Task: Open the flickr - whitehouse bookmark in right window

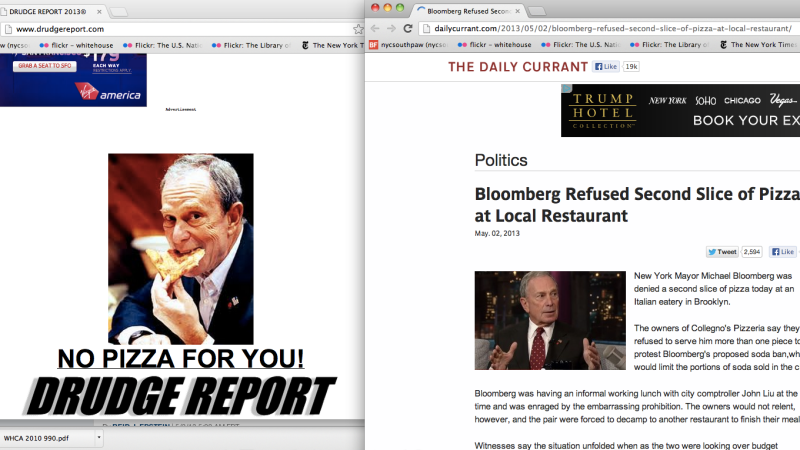Action: 494,45
